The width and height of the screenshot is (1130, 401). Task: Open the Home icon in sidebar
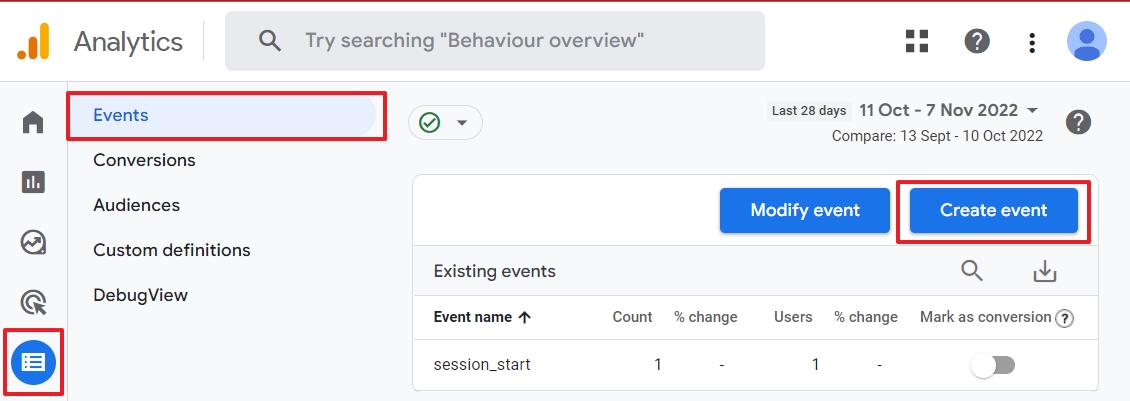(33, 122)
